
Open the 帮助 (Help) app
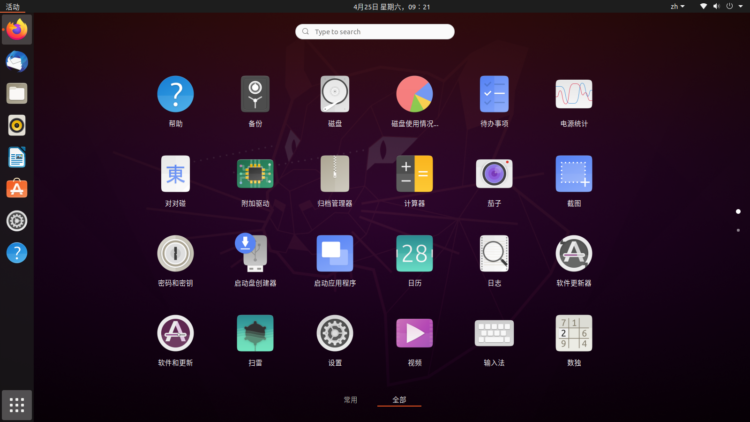175,95
